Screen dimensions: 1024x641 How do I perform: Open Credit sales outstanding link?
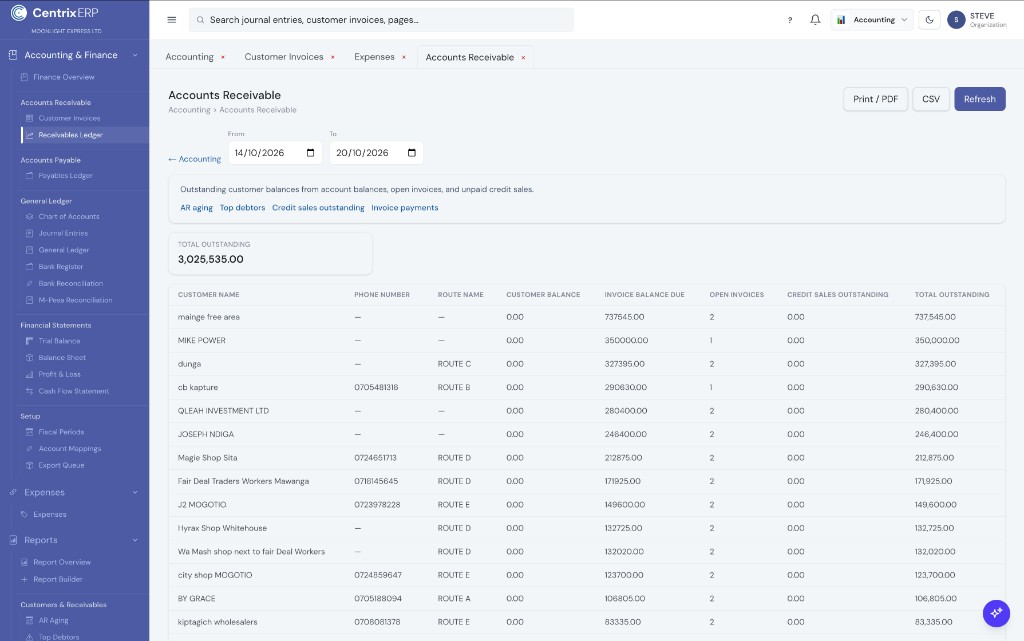click(318, 208)
